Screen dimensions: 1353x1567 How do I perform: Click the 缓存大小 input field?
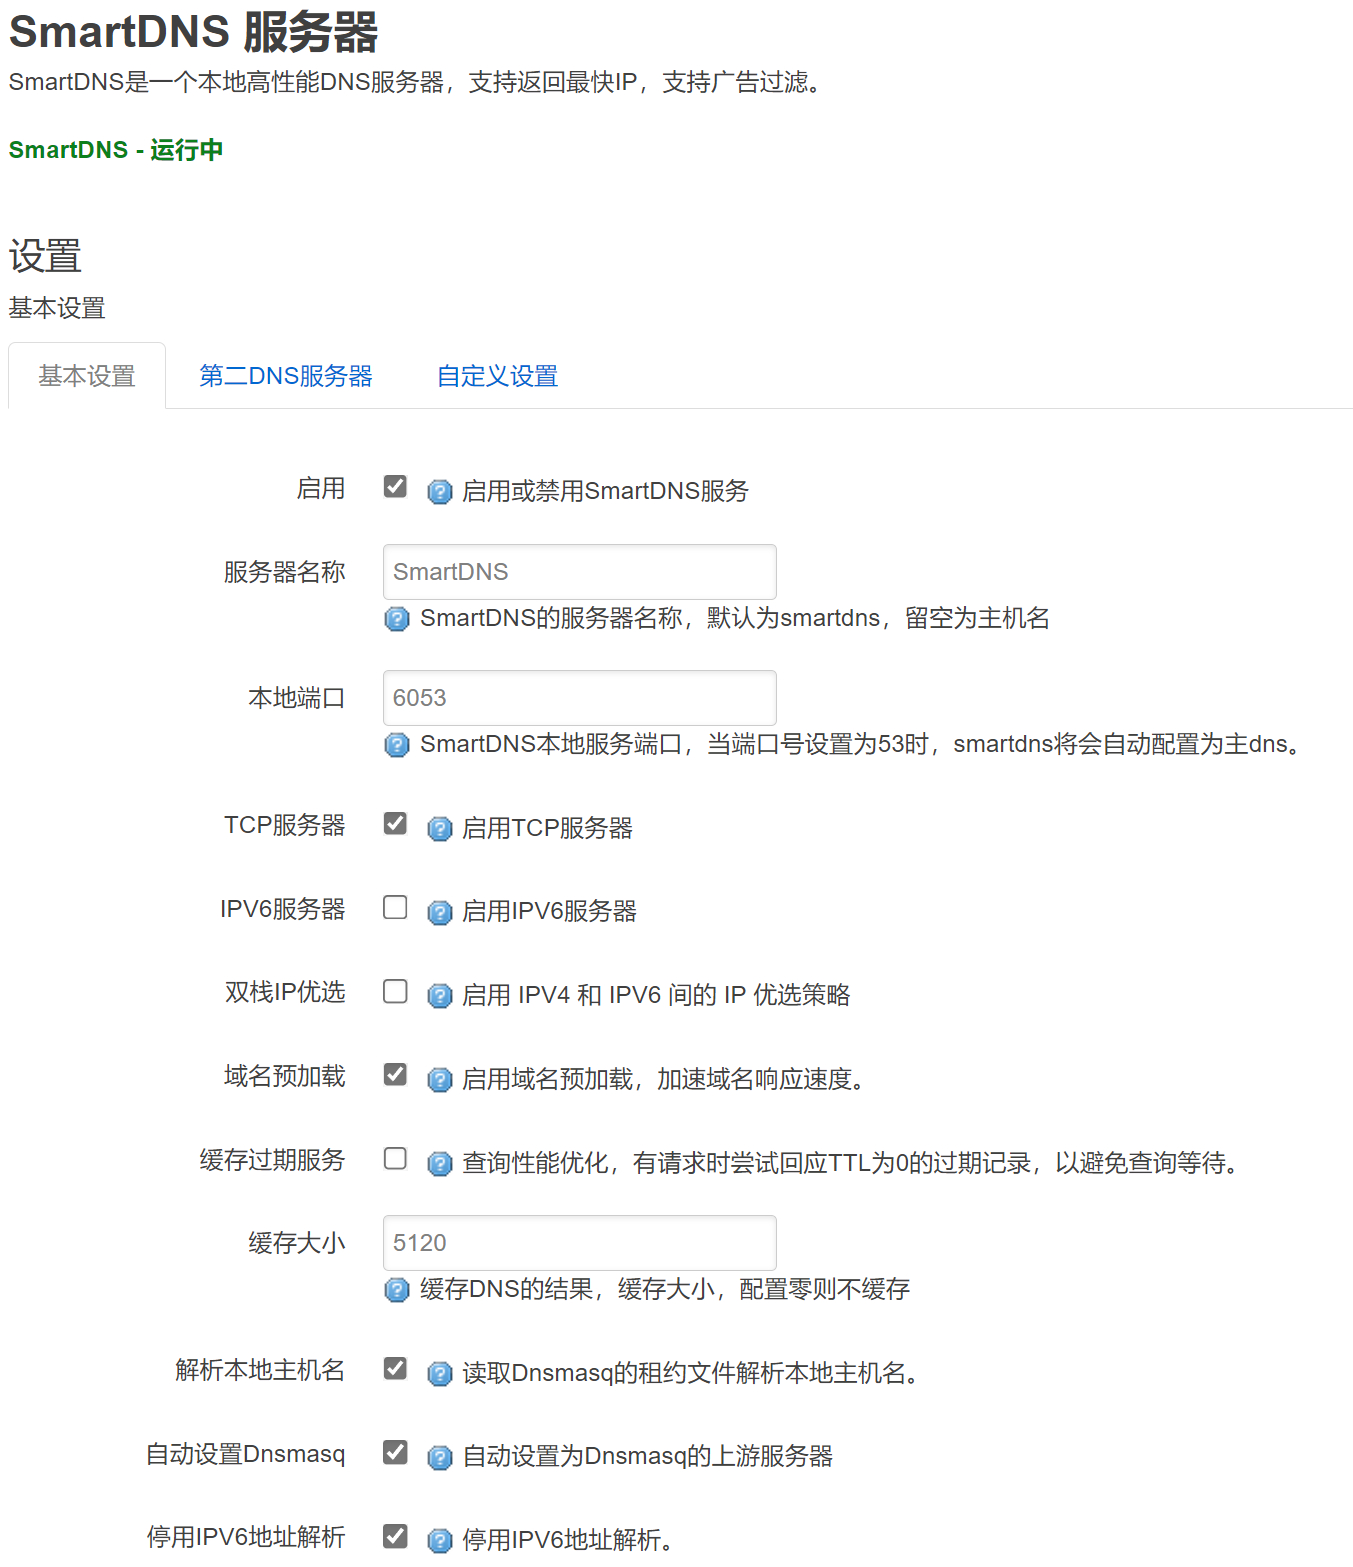(x=579, y=1242)
